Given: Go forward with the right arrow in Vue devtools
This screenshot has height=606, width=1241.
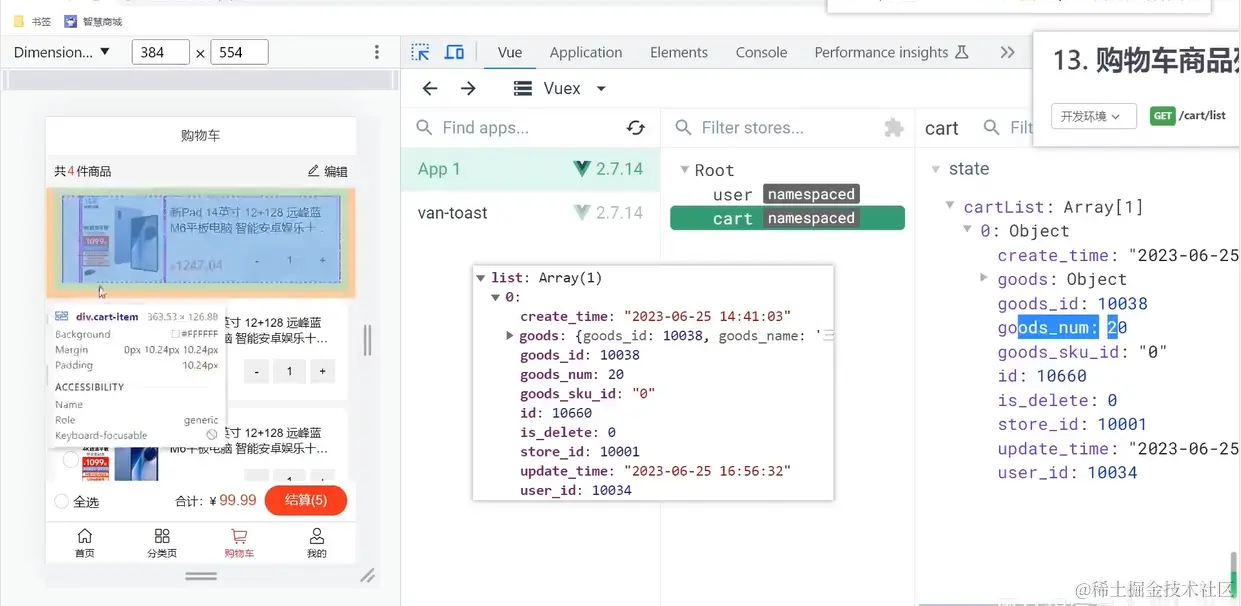Looking at the screenshot, I should tap(468, 89).
